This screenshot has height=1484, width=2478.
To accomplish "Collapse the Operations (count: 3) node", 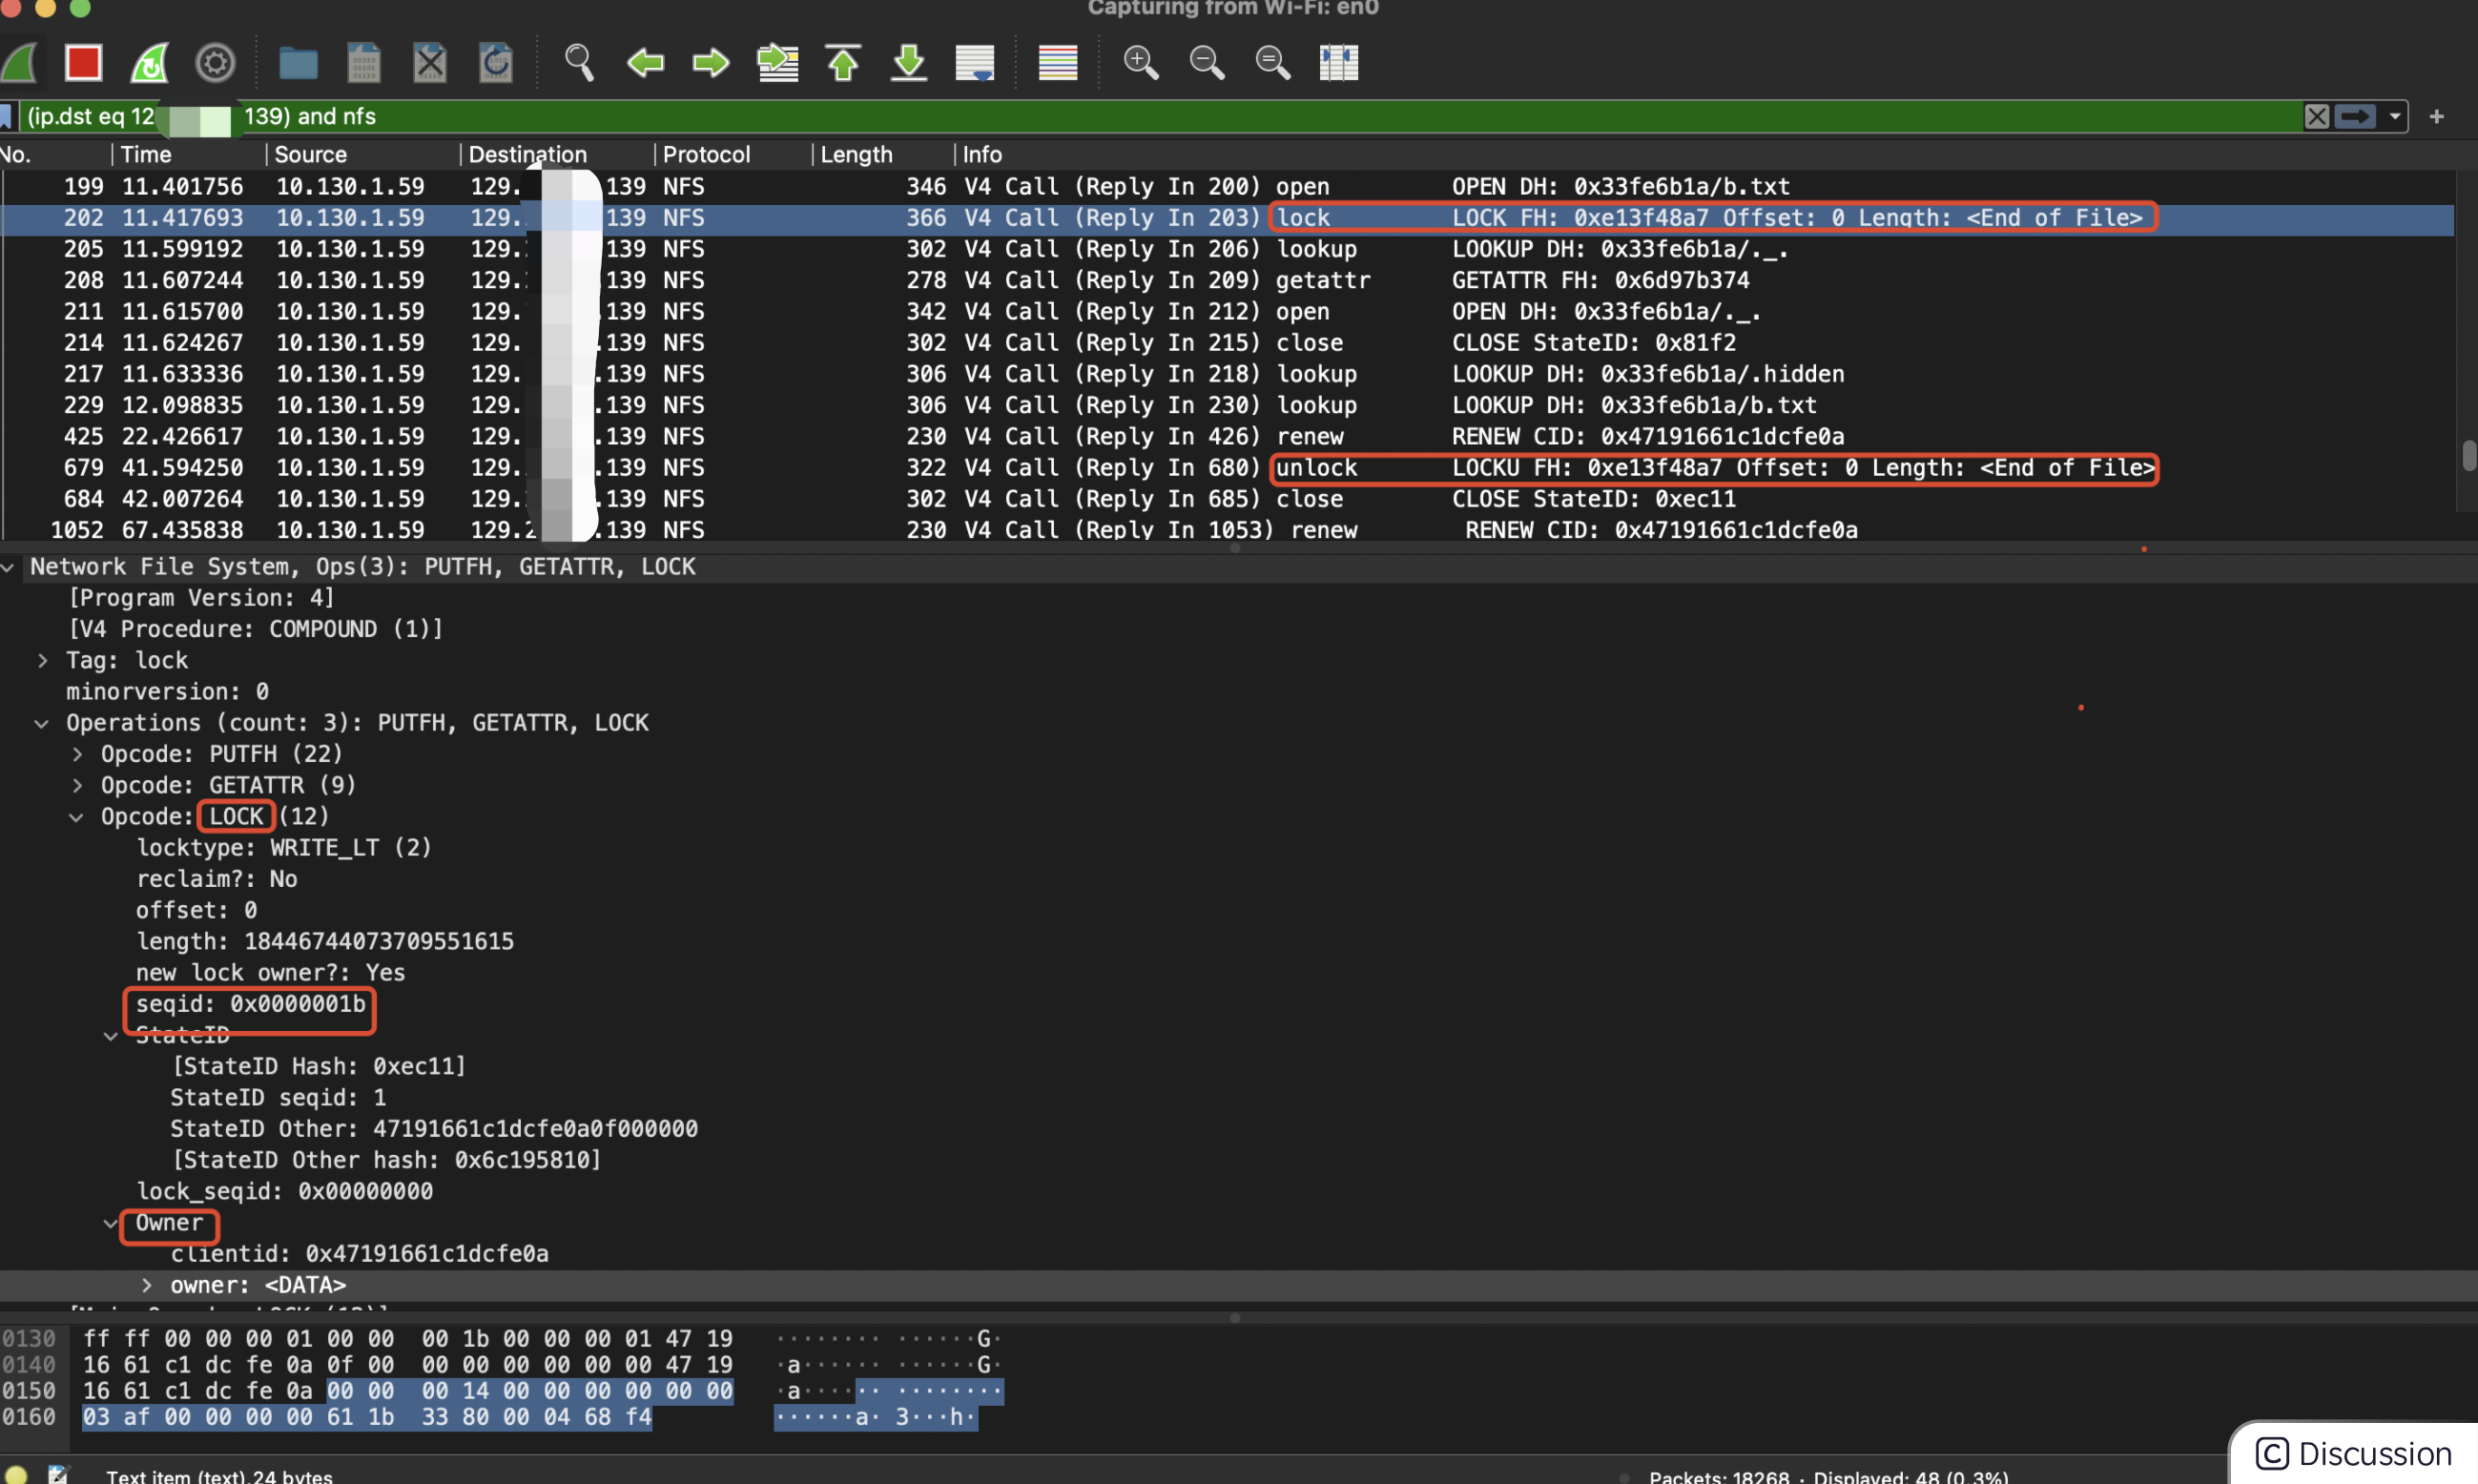I will pos(42,723).
